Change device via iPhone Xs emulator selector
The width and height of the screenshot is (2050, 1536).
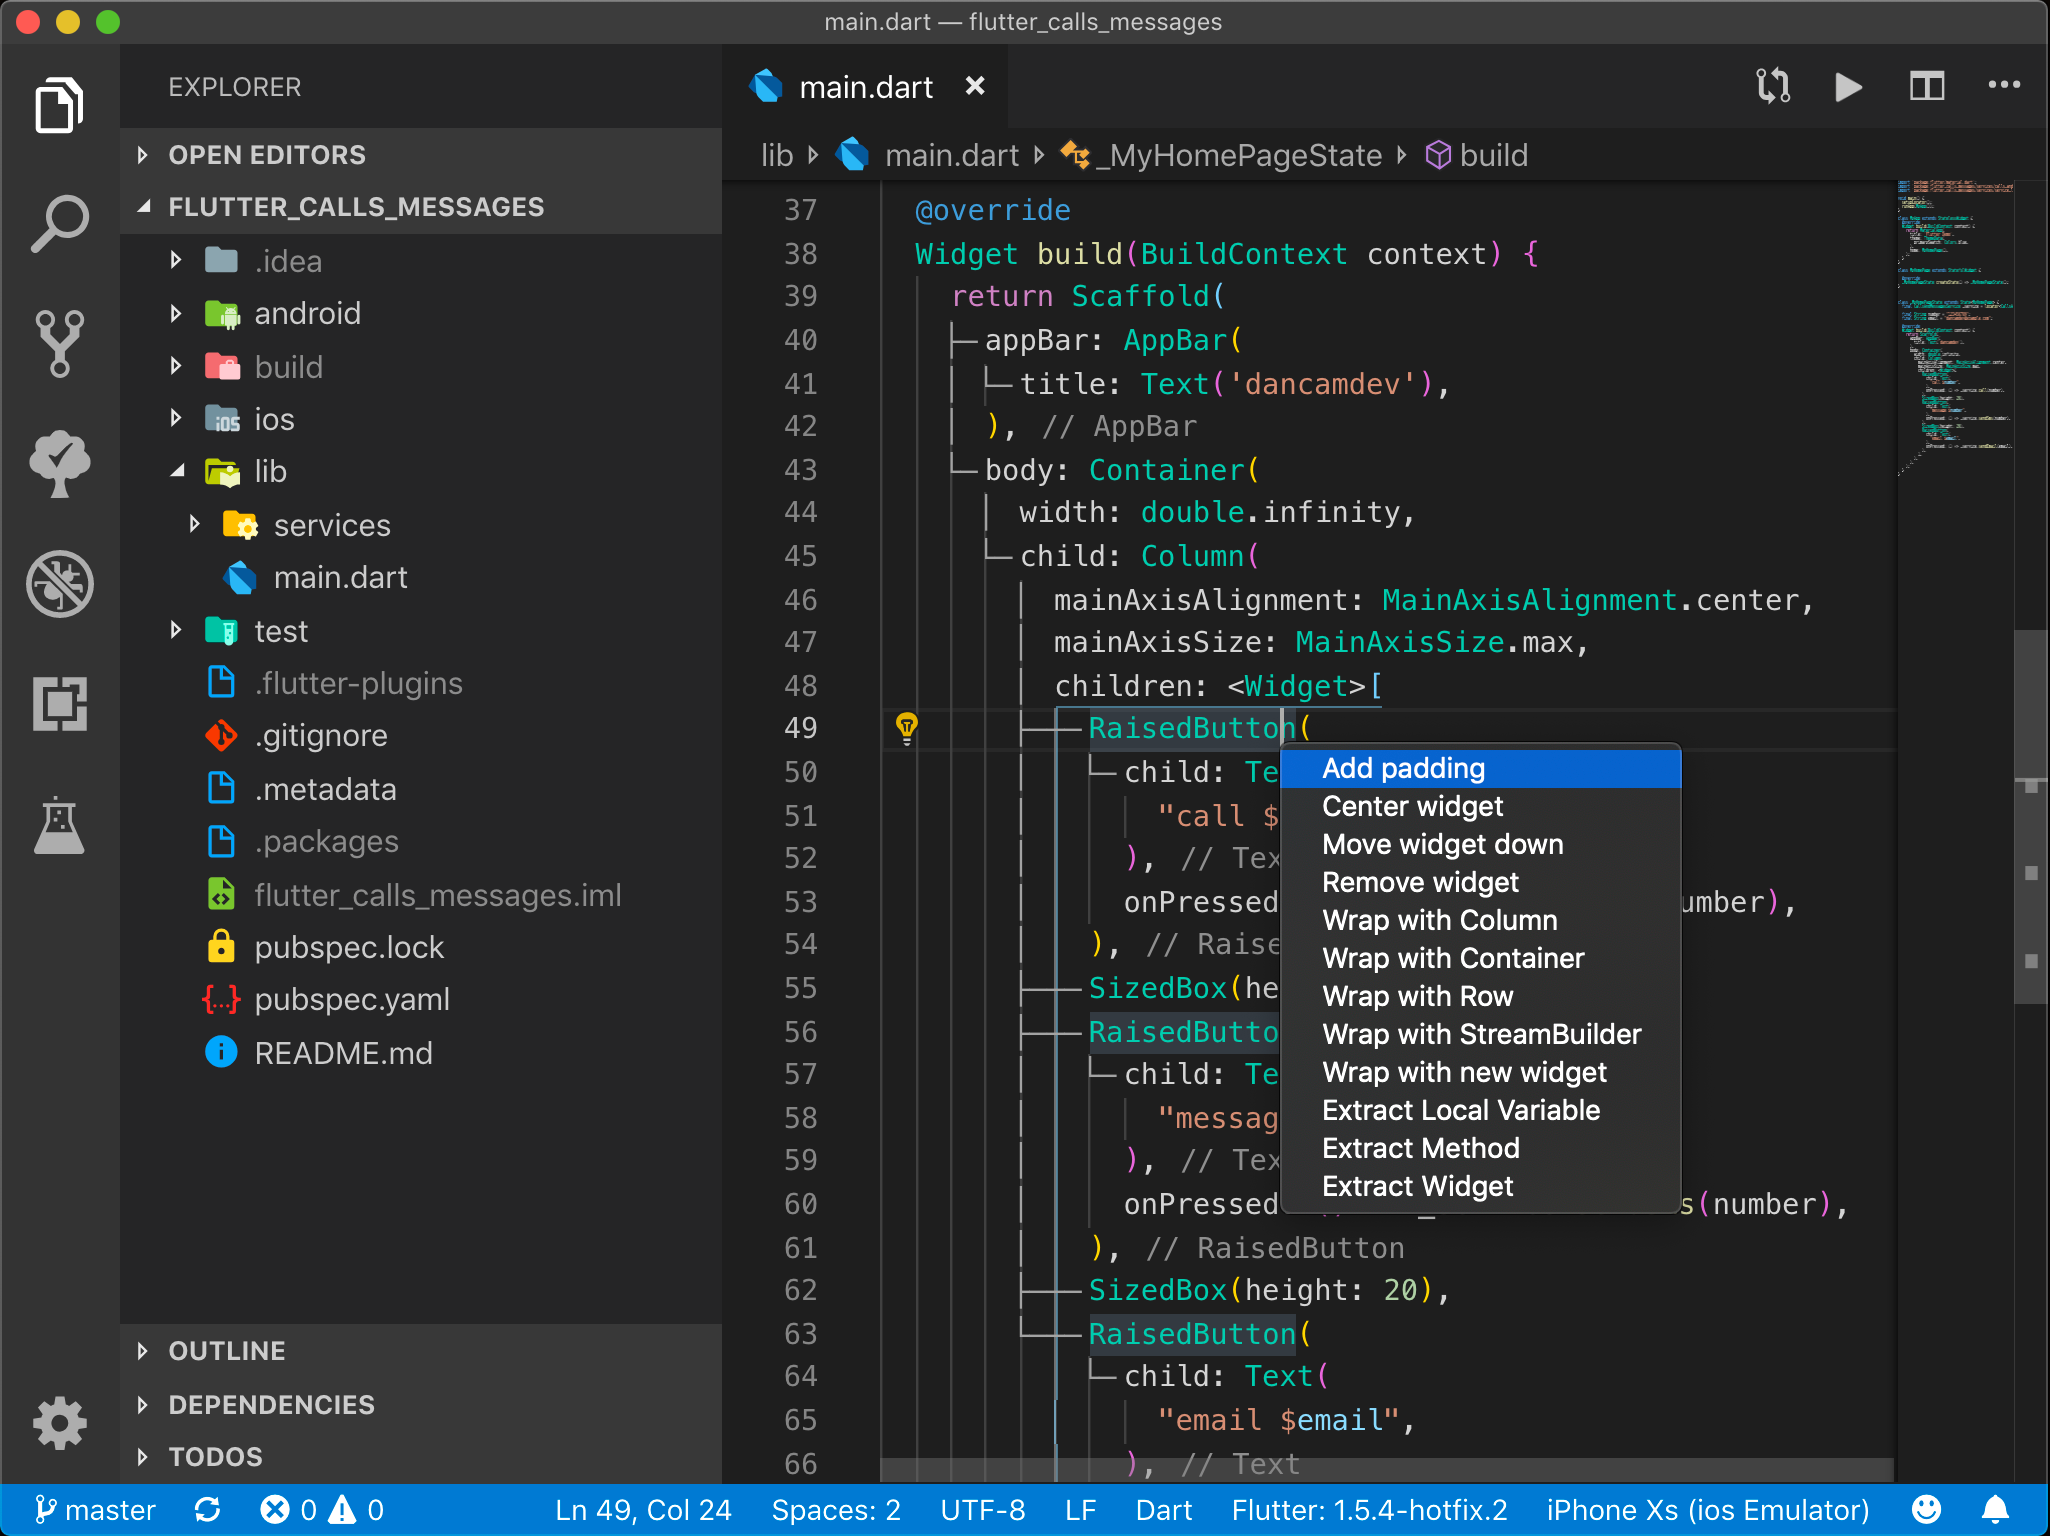(1707, 1510)
